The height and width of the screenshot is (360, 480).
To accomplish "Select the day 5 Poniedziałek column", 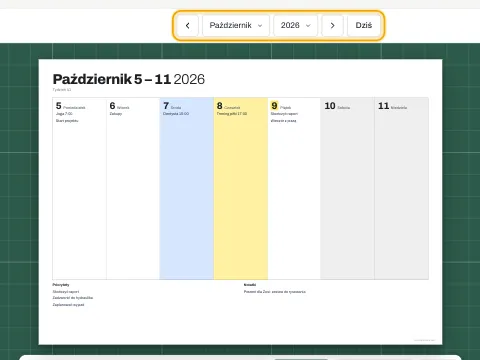I will coord(79,188).
